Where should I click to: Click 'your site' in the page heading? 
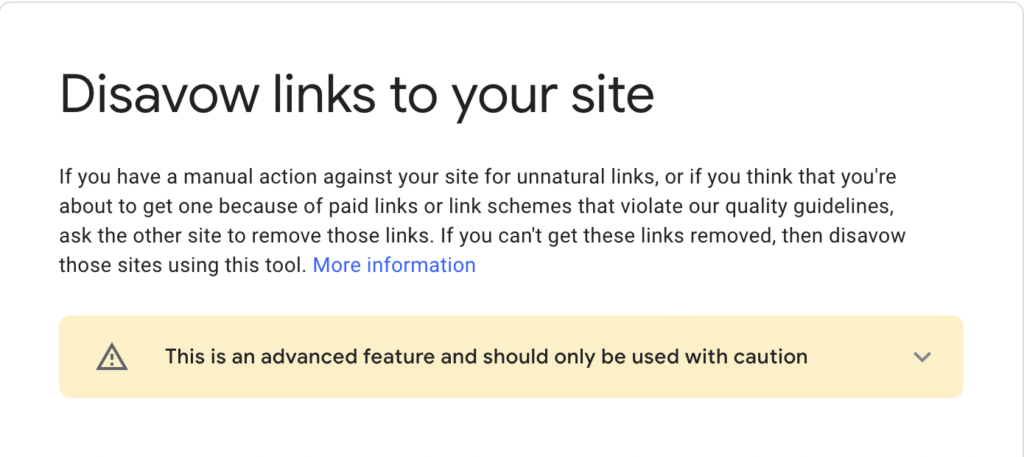[552, 99]
